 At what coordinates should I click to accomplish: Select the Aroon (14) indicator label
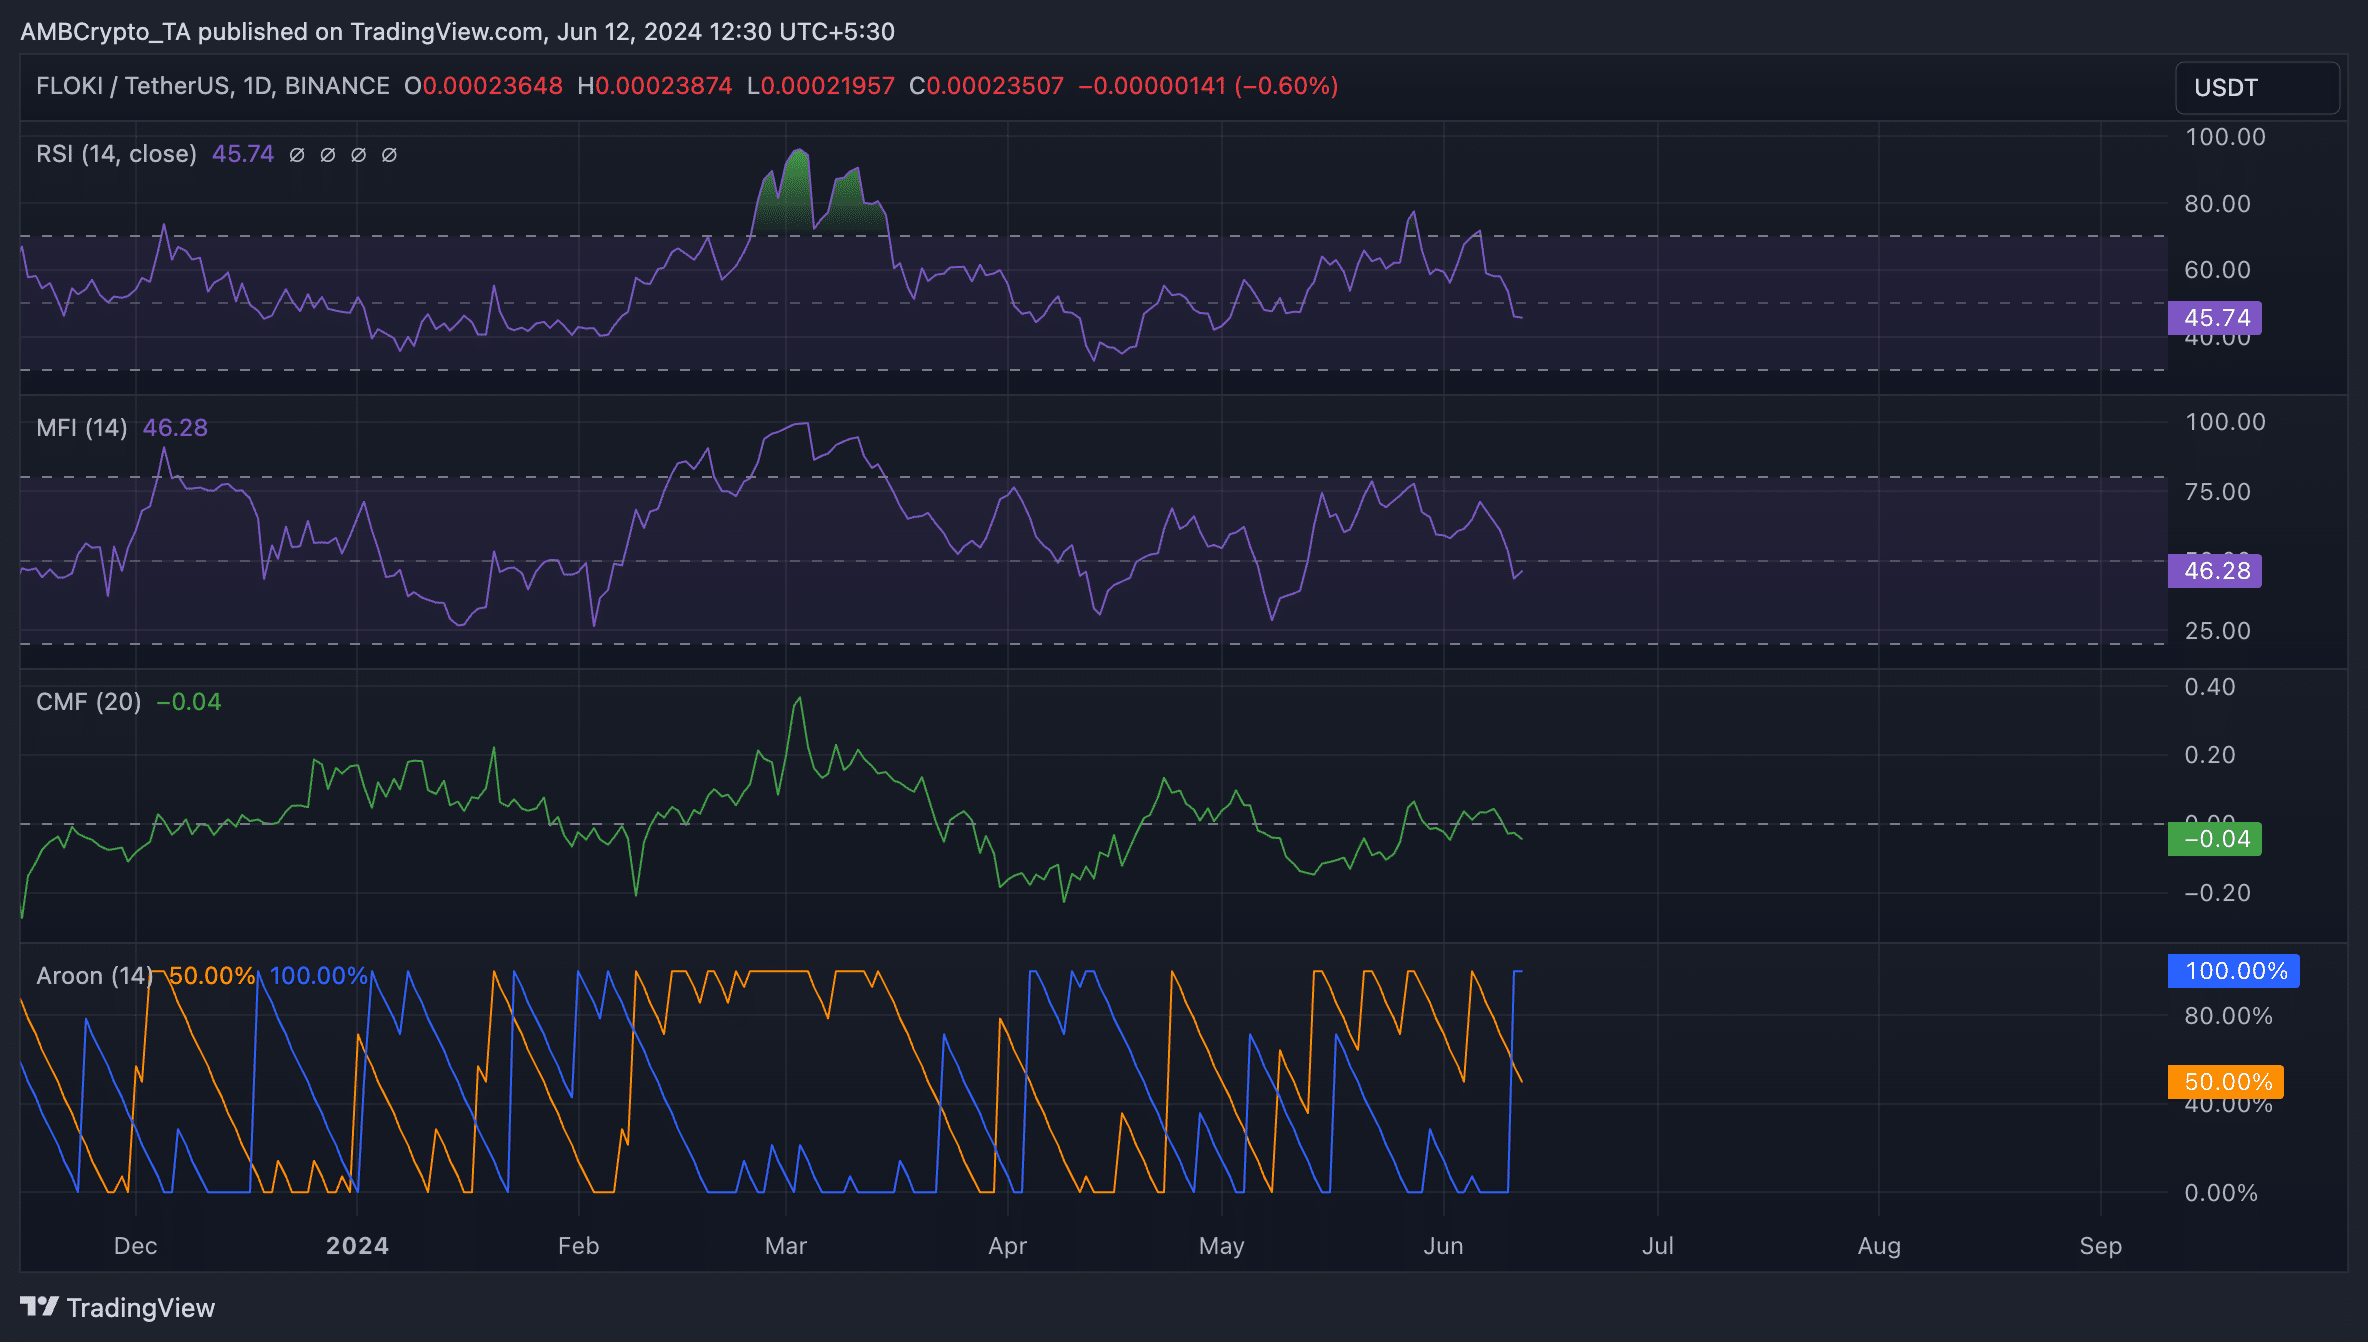pyautogui.click(x=95, y=976)
